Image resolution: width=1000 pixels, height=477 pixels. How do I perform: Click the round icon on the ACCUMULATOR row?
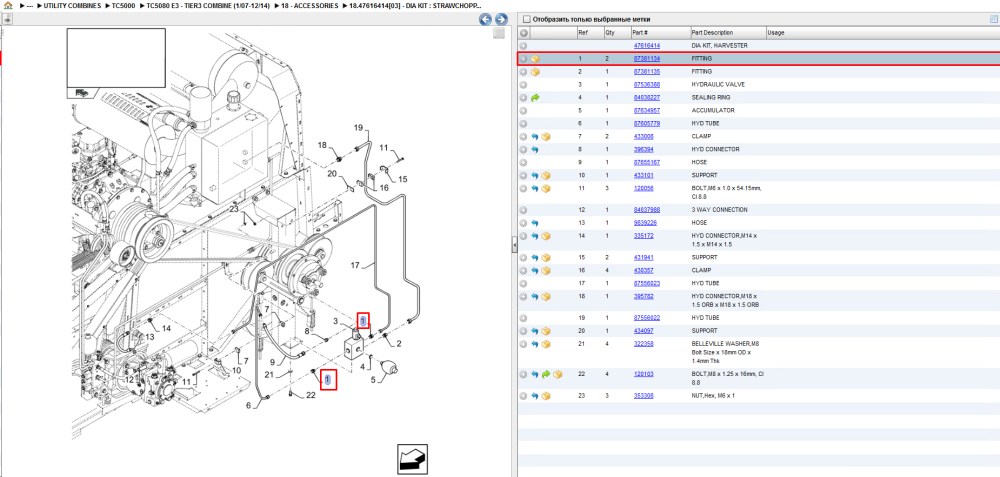(x=524, y=110)
